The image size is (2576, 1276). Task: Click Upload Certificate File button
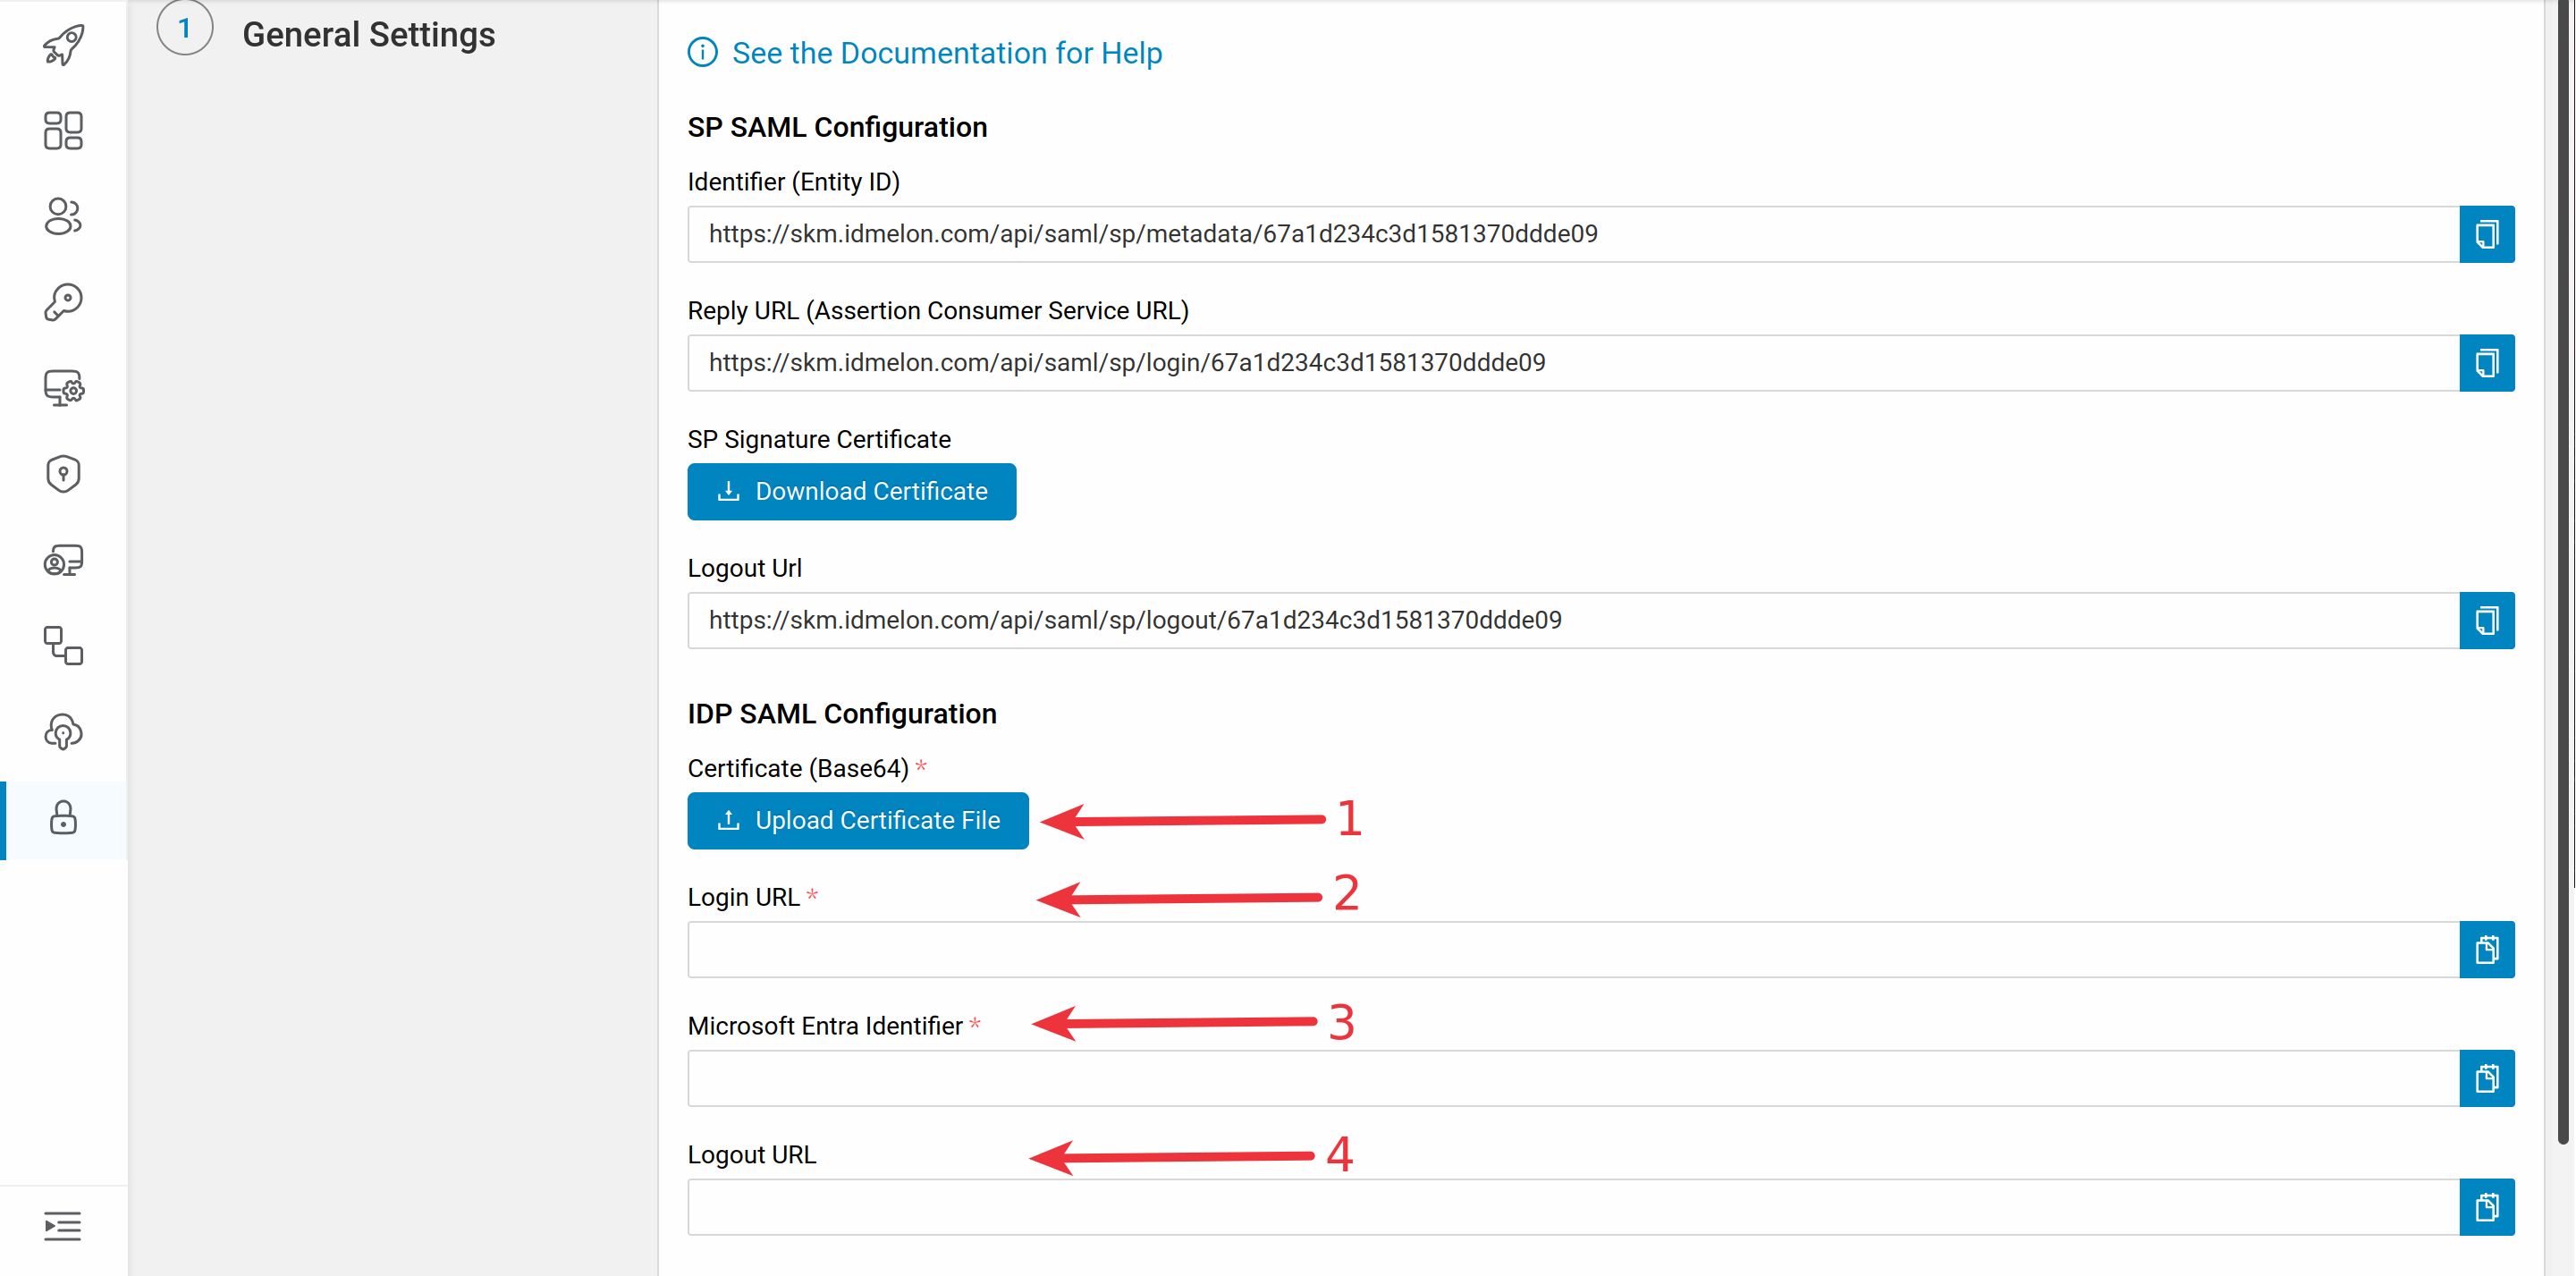(858, 821)
